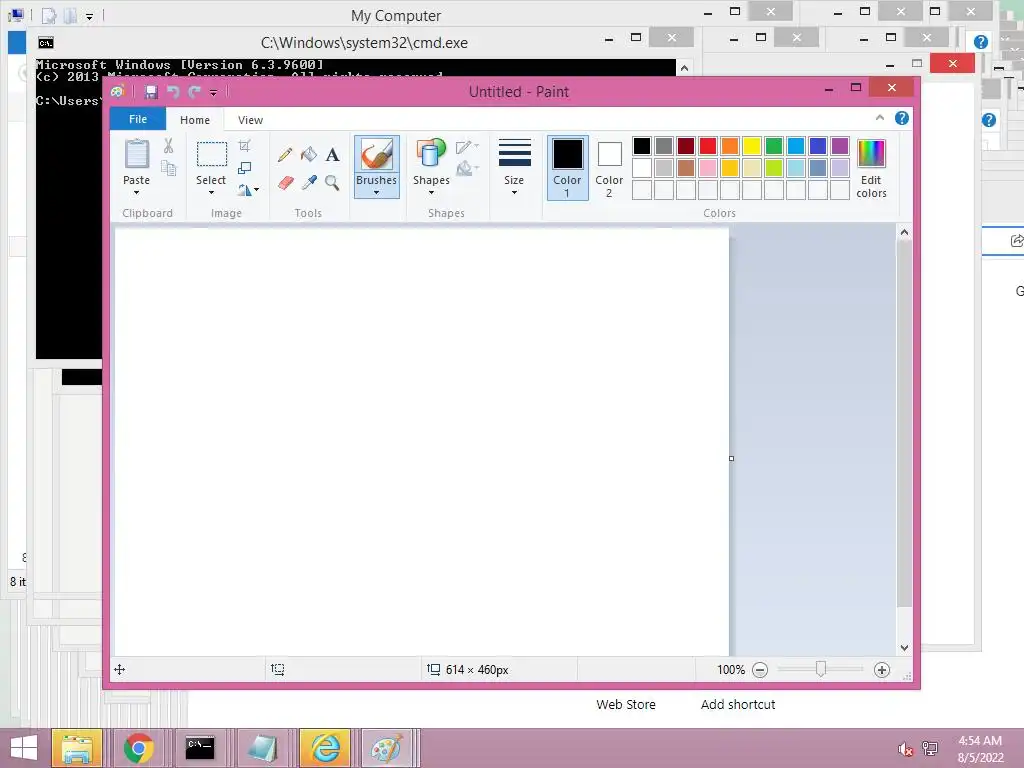Click the Paste clipboard icon

click(136, 154)
